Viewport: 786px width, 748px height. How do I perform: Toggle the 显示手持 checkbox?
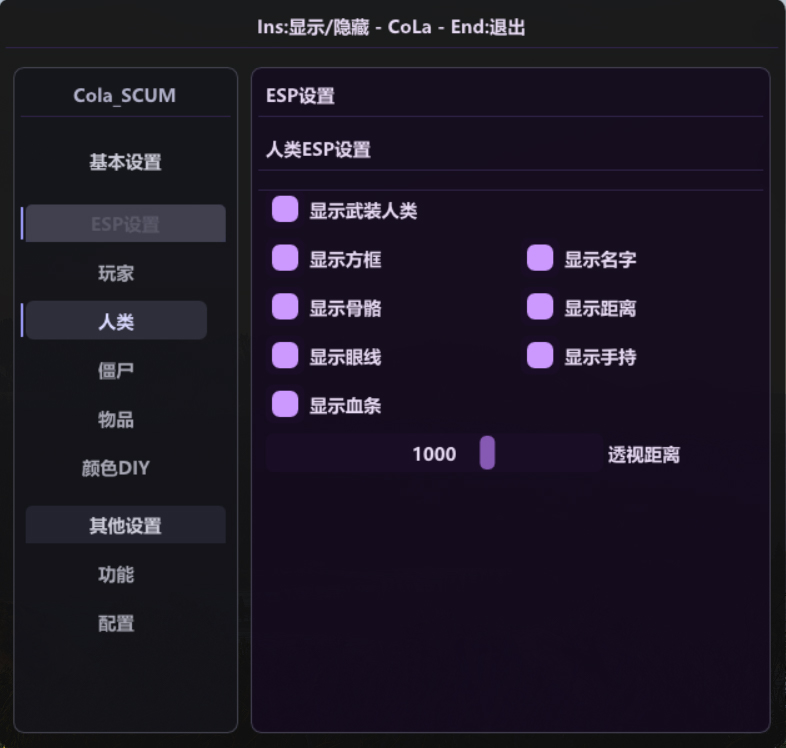(x=540, y=355)
